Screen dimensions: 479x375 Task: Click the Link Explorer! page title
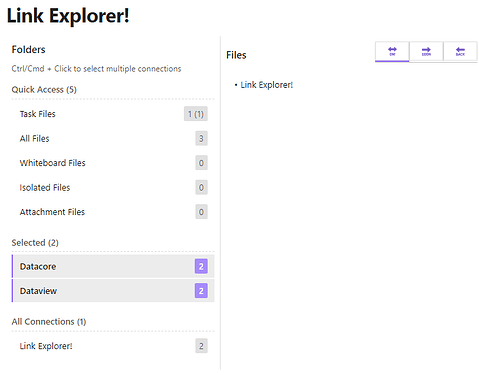point(68,16)
